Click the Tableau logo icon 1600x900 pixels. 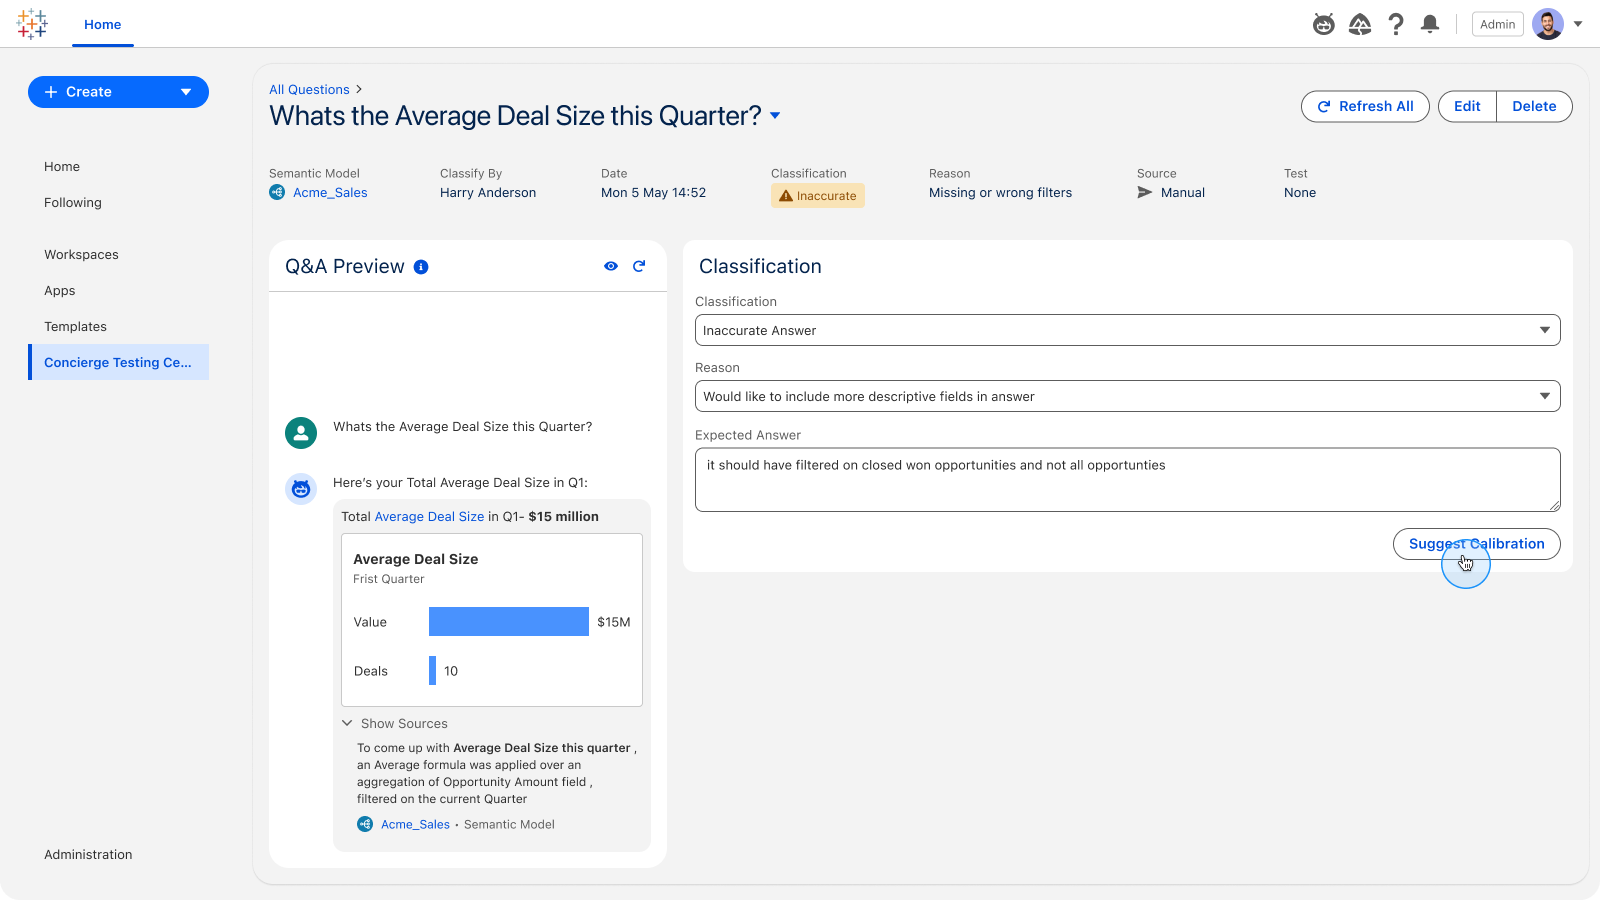[x=32, y=24]
